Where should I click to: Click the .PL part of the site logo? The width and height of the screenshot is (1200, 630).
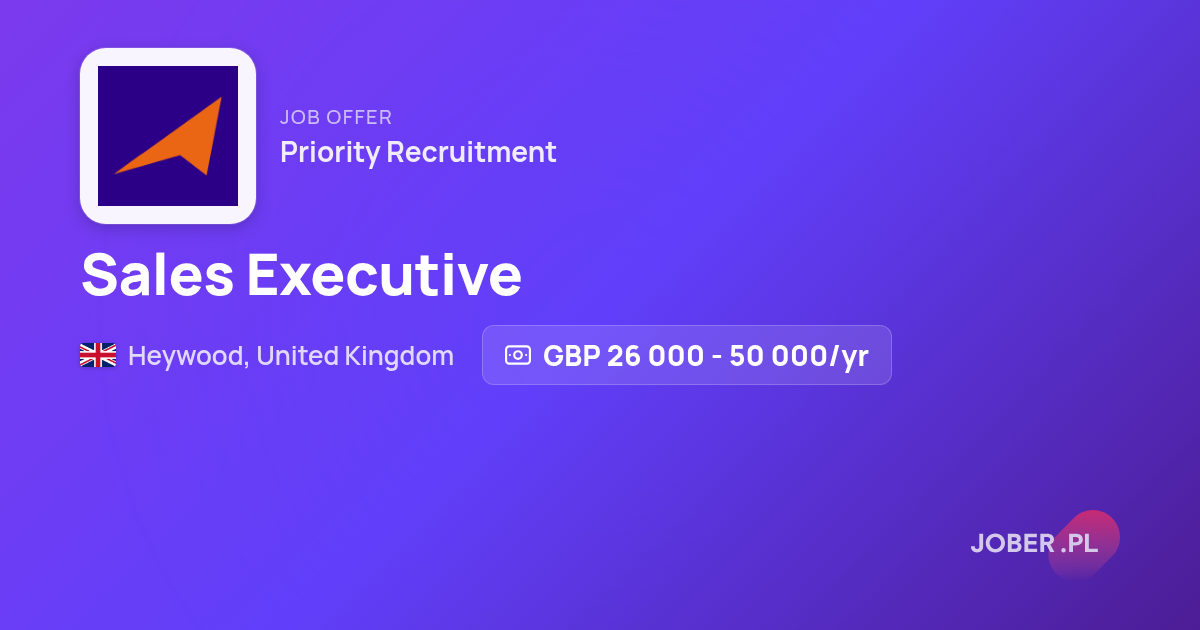(x=1080, y=544)
